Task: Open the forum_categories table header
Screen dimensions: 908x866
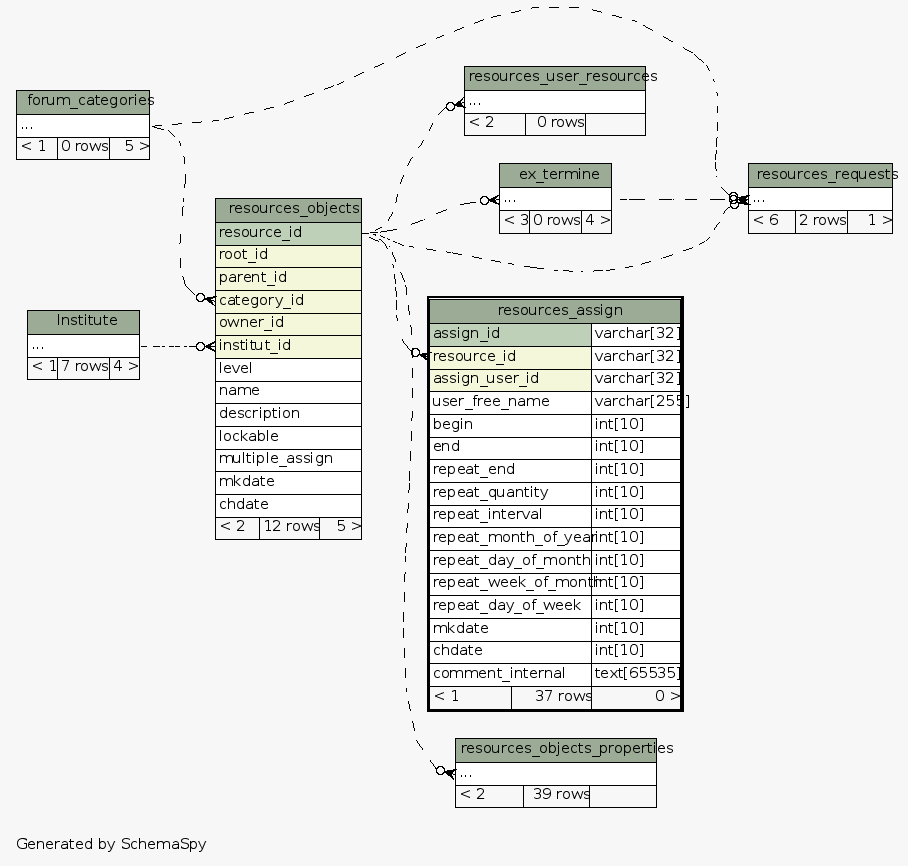Action: (83, 100)
